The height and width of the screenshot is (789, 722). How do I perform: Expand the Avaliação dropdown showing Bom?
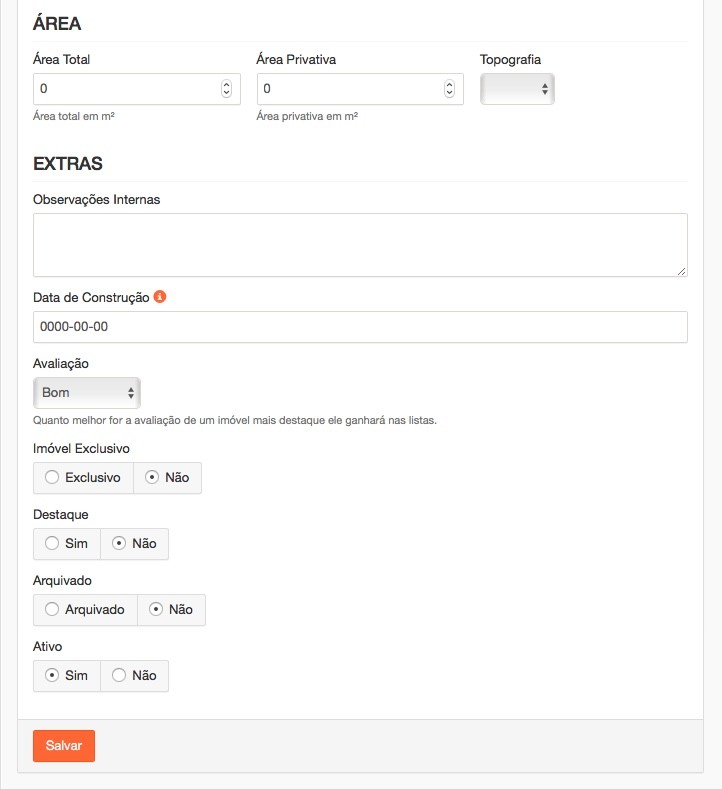pyautogui.click(x=87, y=393)
